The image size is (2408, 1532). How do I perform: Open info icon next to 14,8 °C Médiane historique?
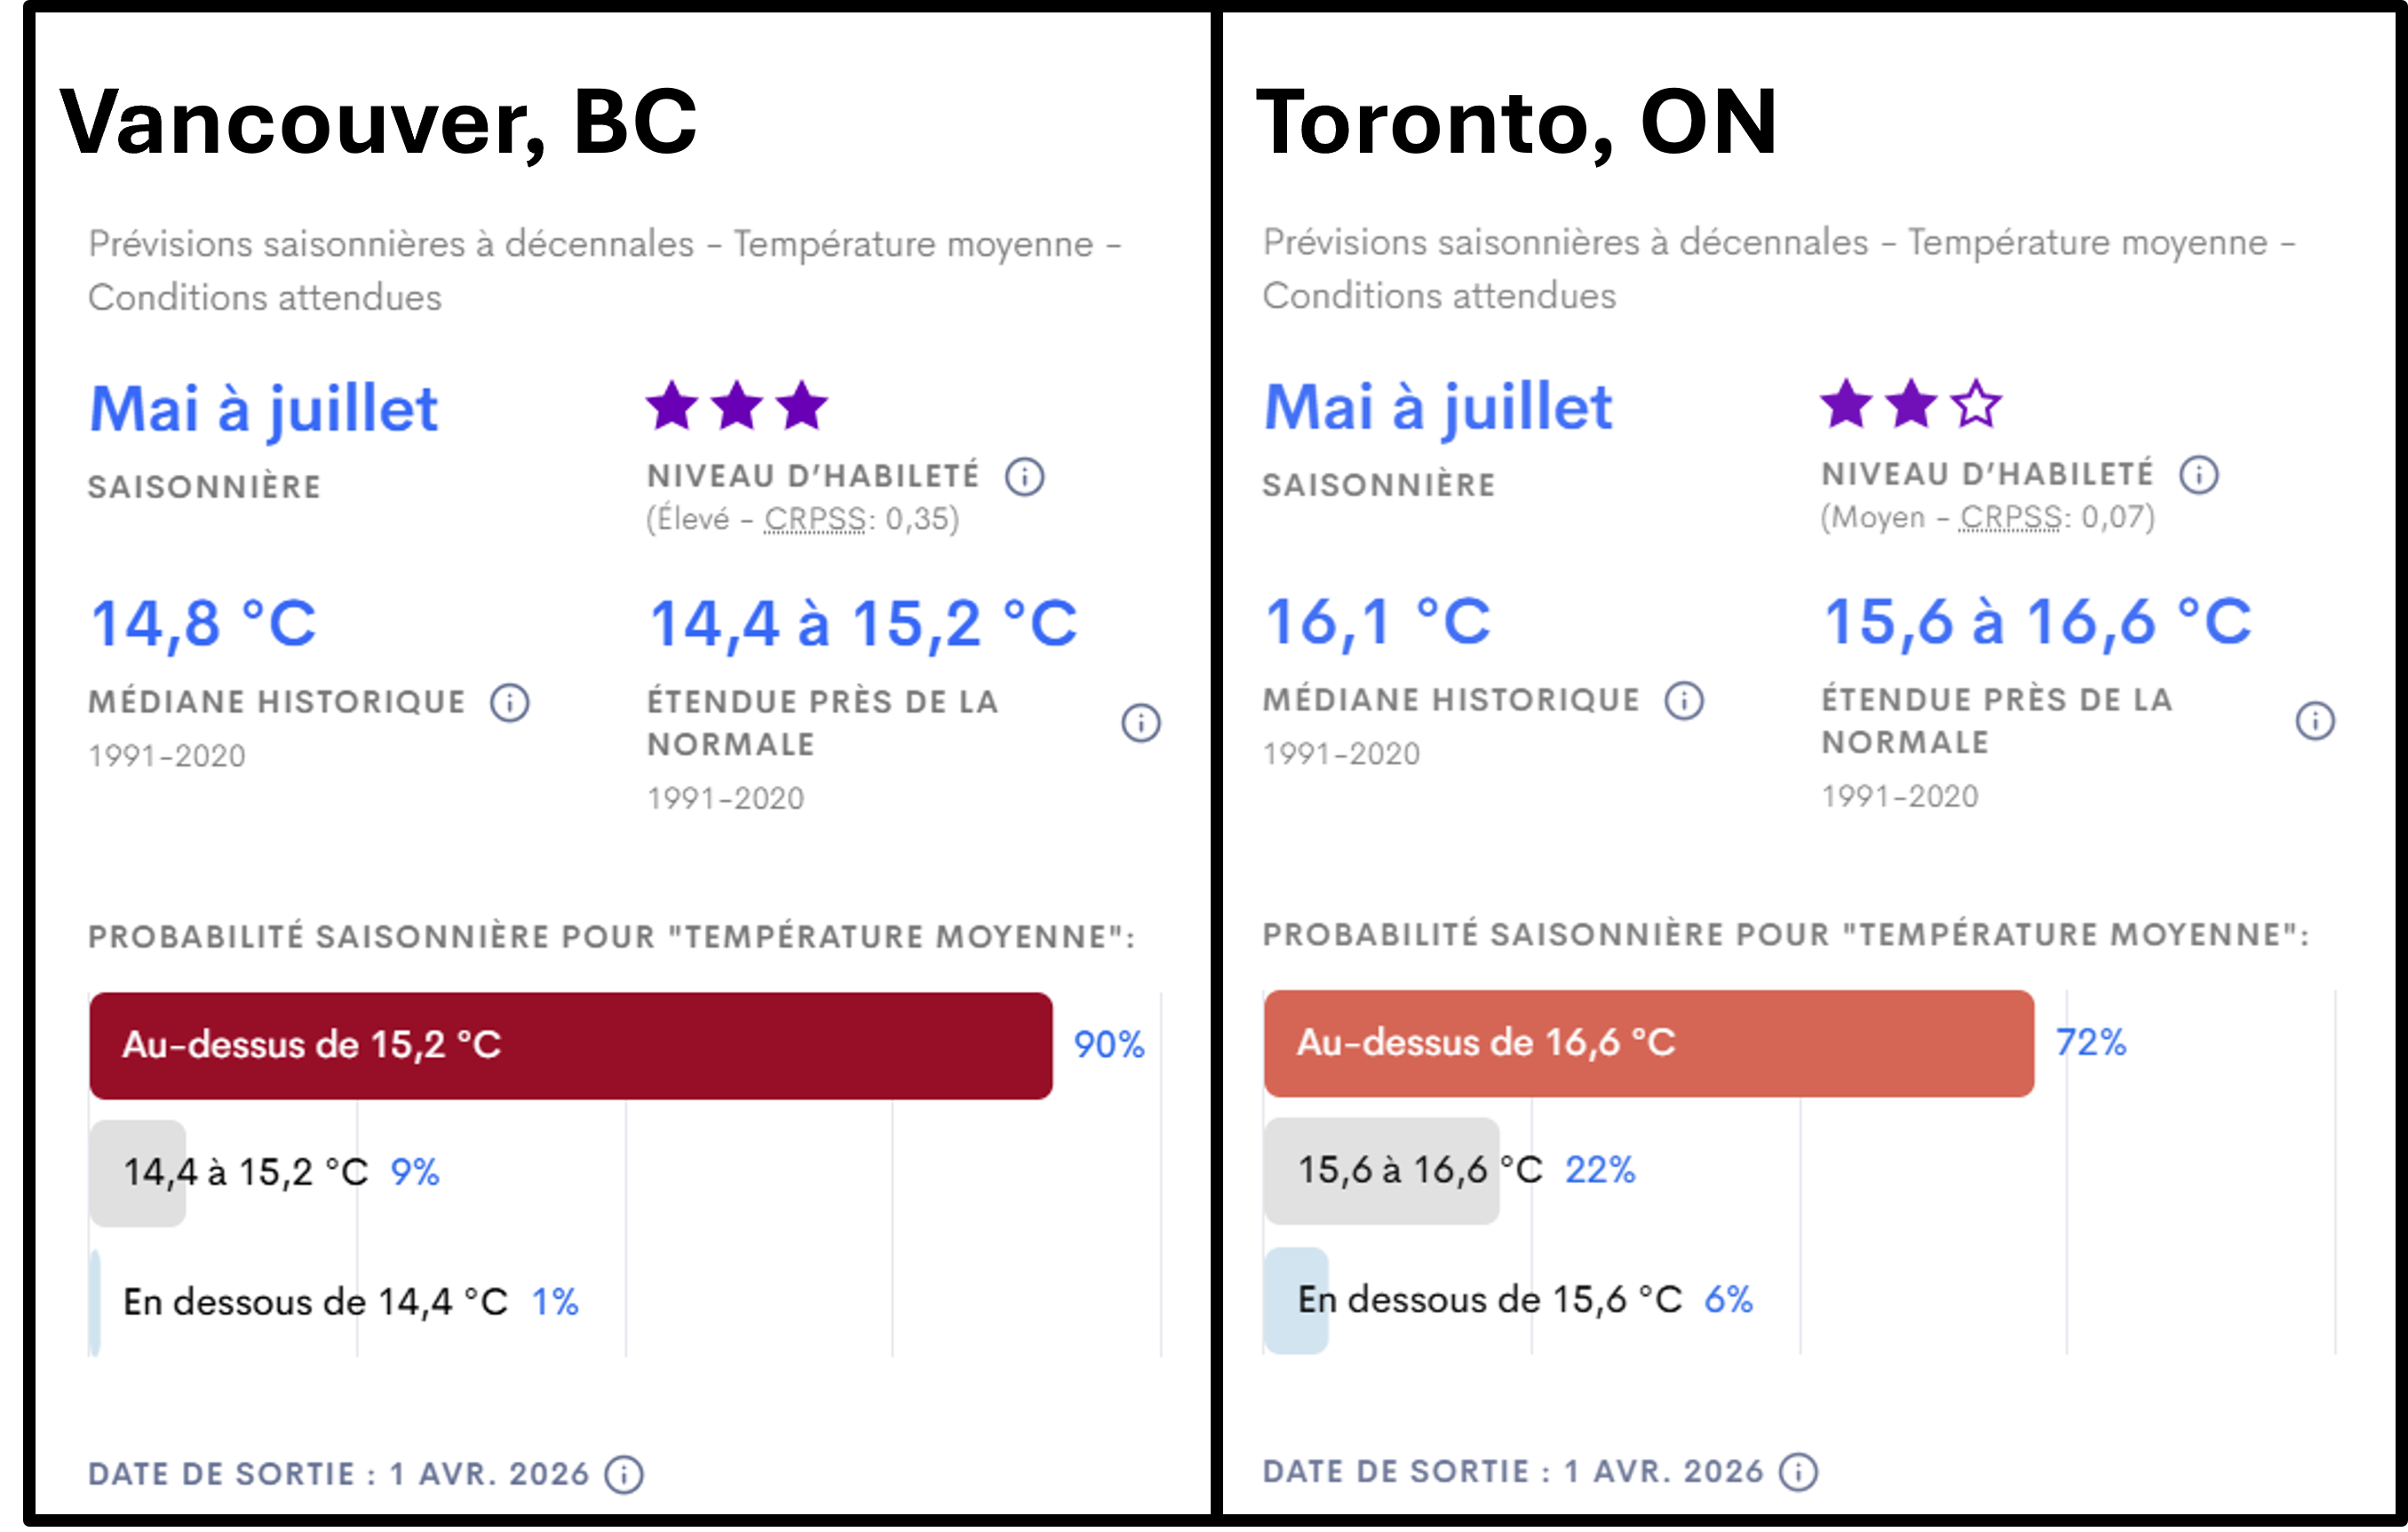pyautogui.click(x=509, y=703)
